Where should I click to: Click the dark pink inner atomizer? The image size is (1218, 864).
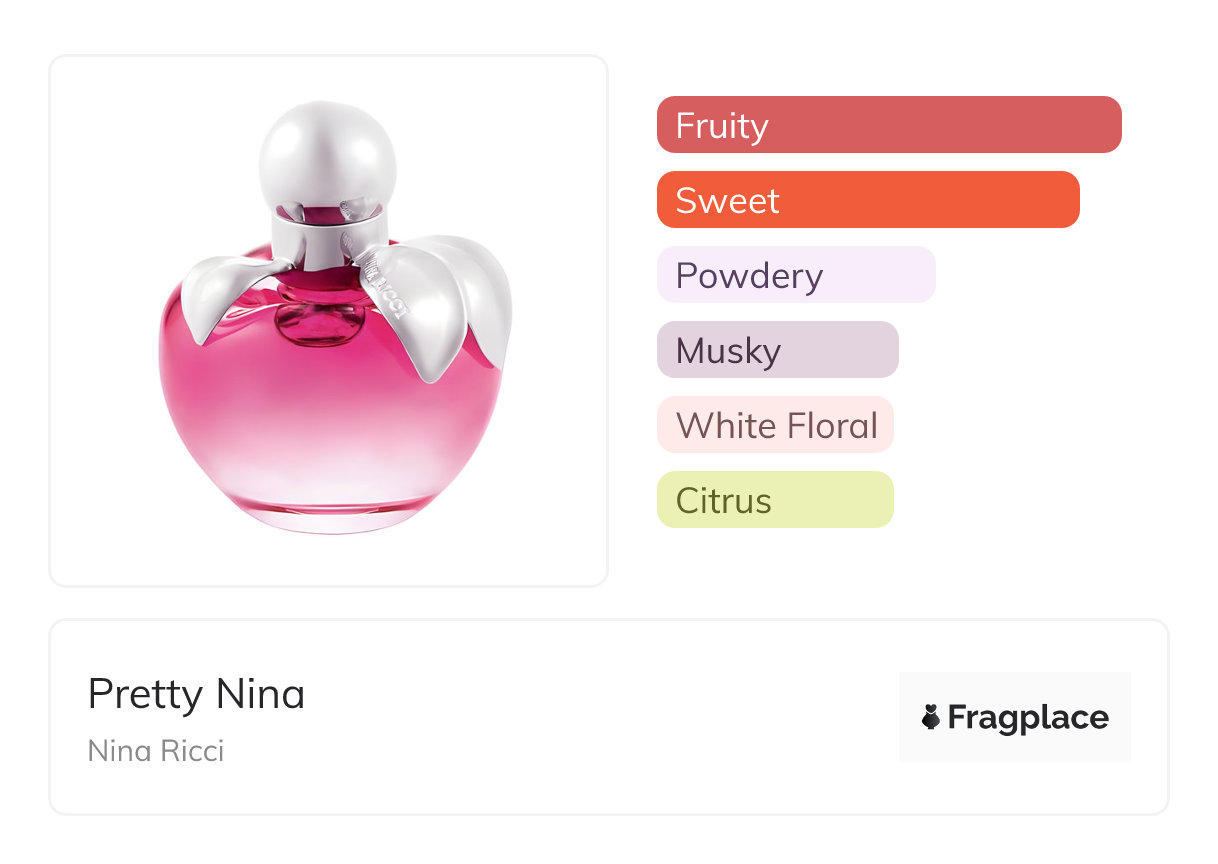click(x=322, y=318)
